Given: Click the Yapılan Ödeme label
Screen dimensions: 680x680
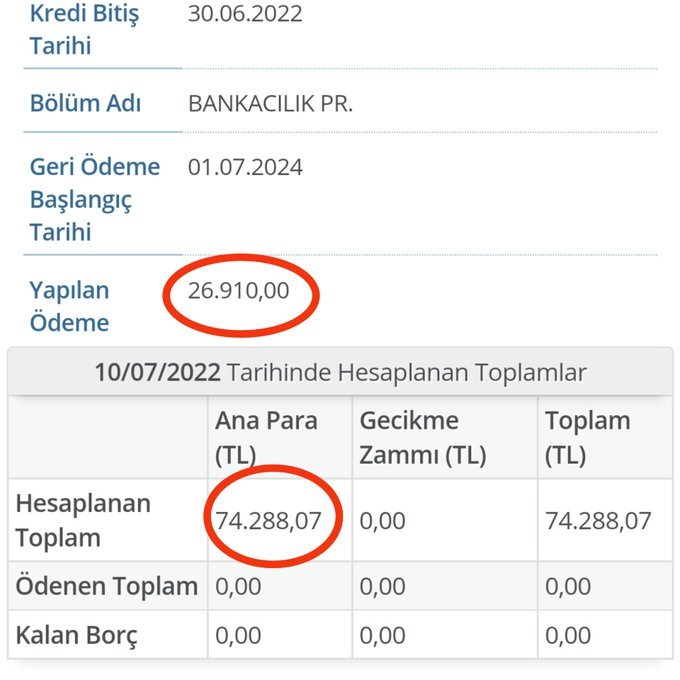Looking at the screenshot, I should point(70,306).
